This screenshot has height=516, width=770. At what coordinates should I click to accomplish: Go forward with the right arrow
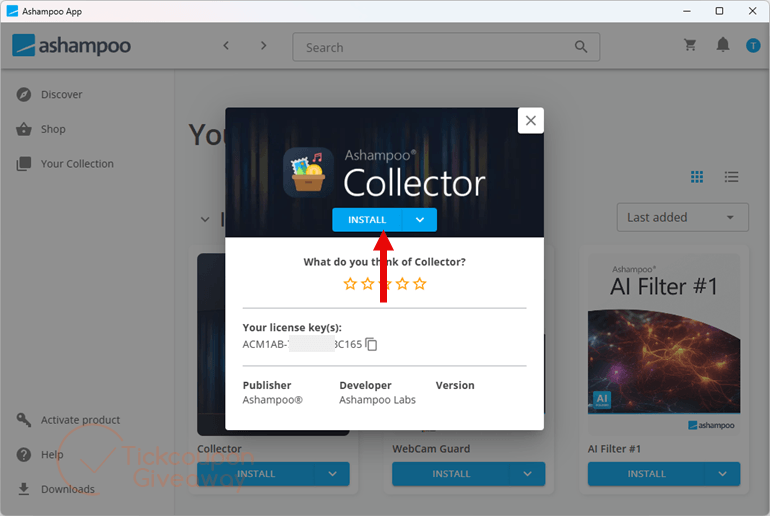pos(264,46)
